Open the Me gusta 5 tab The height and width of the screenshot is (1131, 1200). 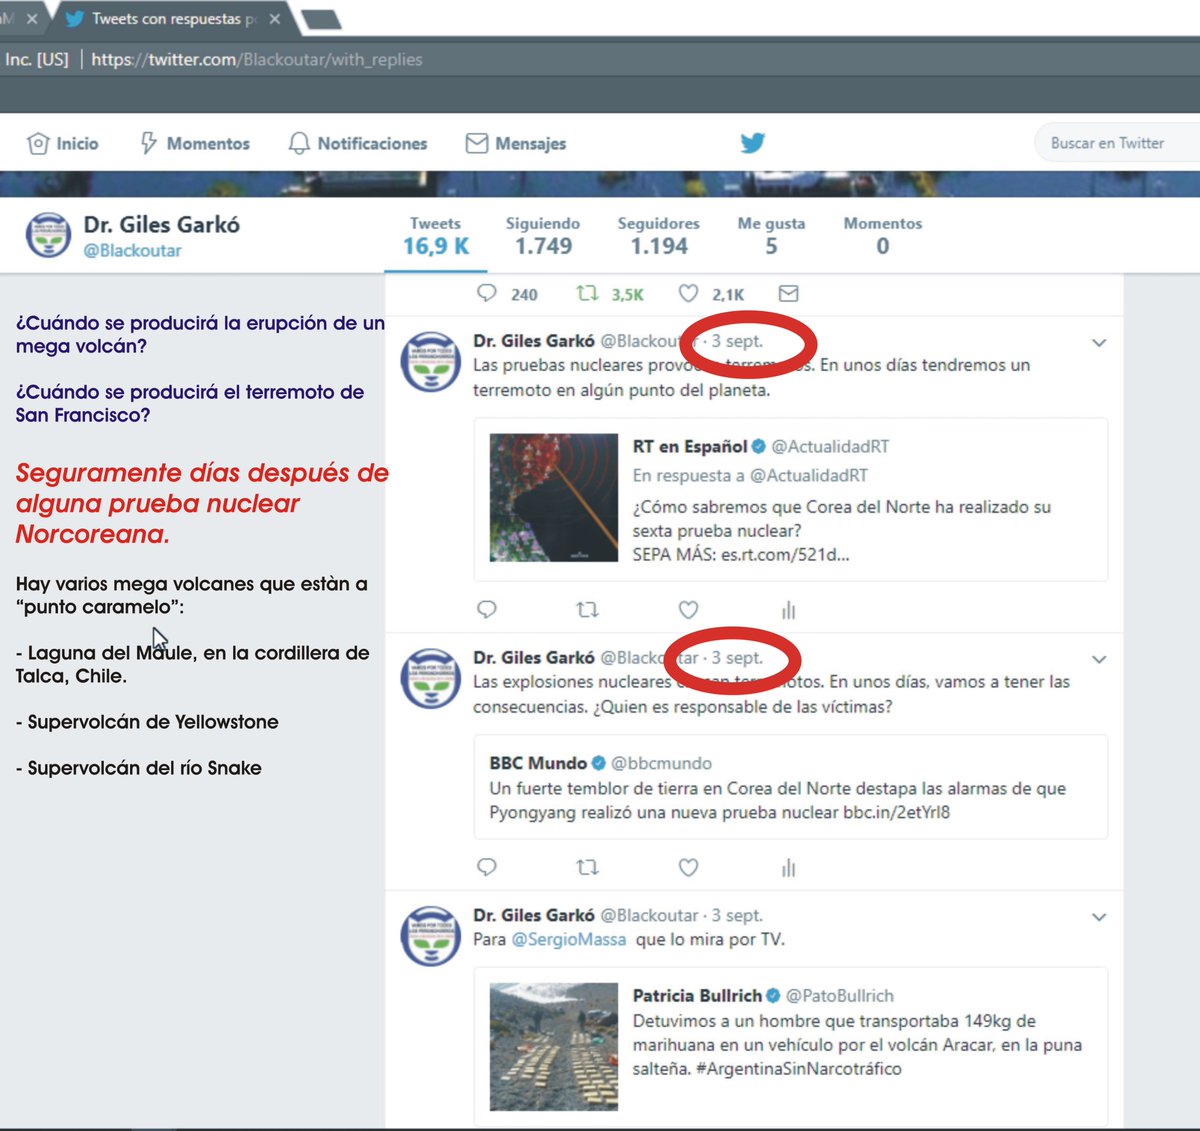[x=771, y=237]
